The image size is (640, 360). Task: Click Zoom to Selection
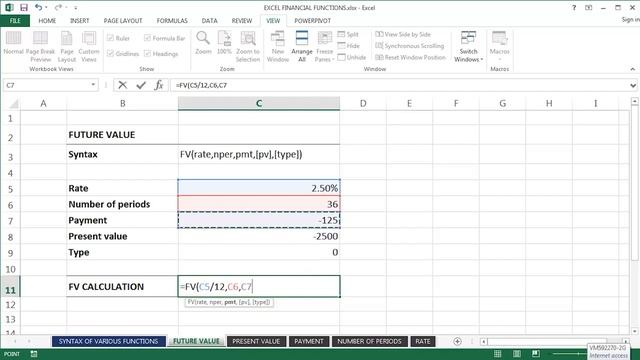[x=248, y=47]
